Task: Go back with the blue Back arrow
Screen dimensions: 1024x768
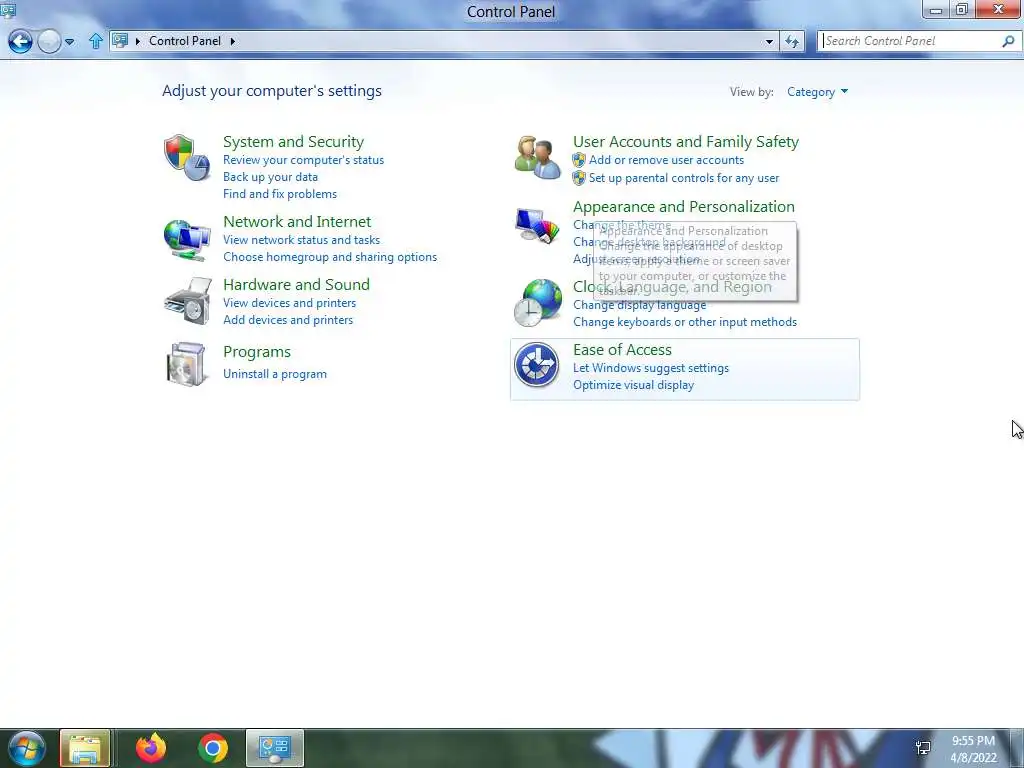Action: (x=20, y=41)
